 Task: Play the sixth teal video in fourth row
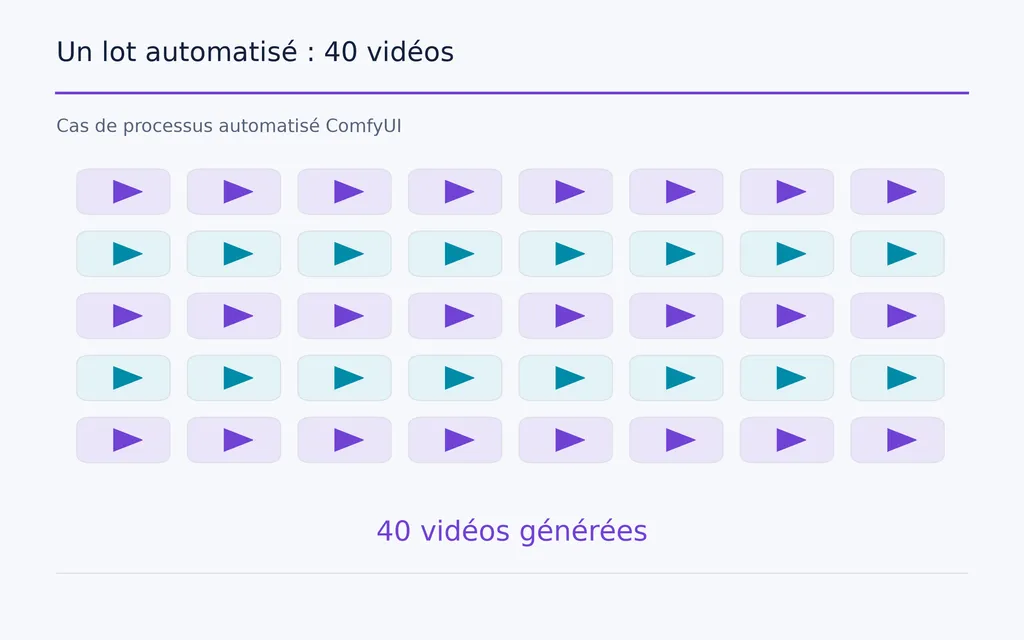click(676, 378)
